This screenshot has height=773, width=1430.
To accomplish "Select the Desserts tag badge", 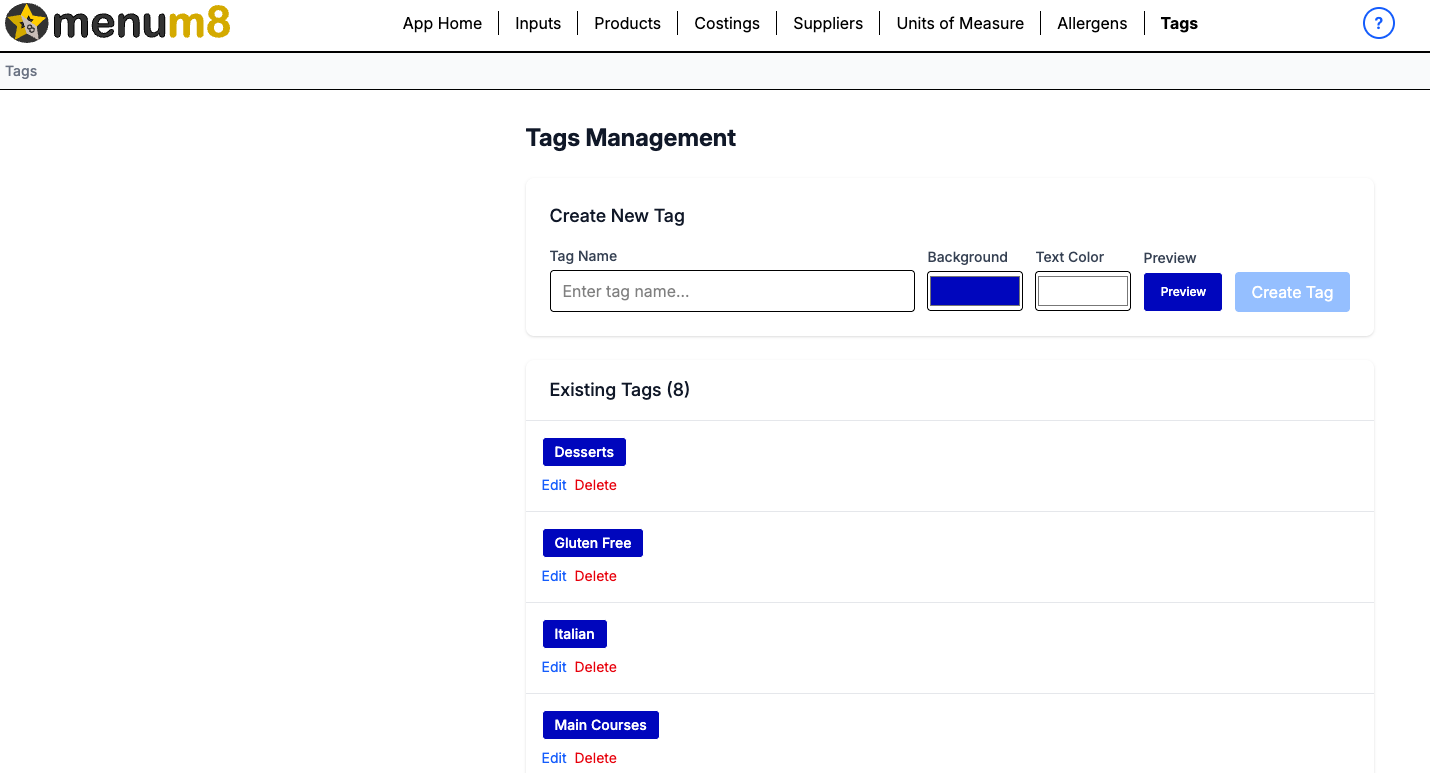I will [584, 452].
